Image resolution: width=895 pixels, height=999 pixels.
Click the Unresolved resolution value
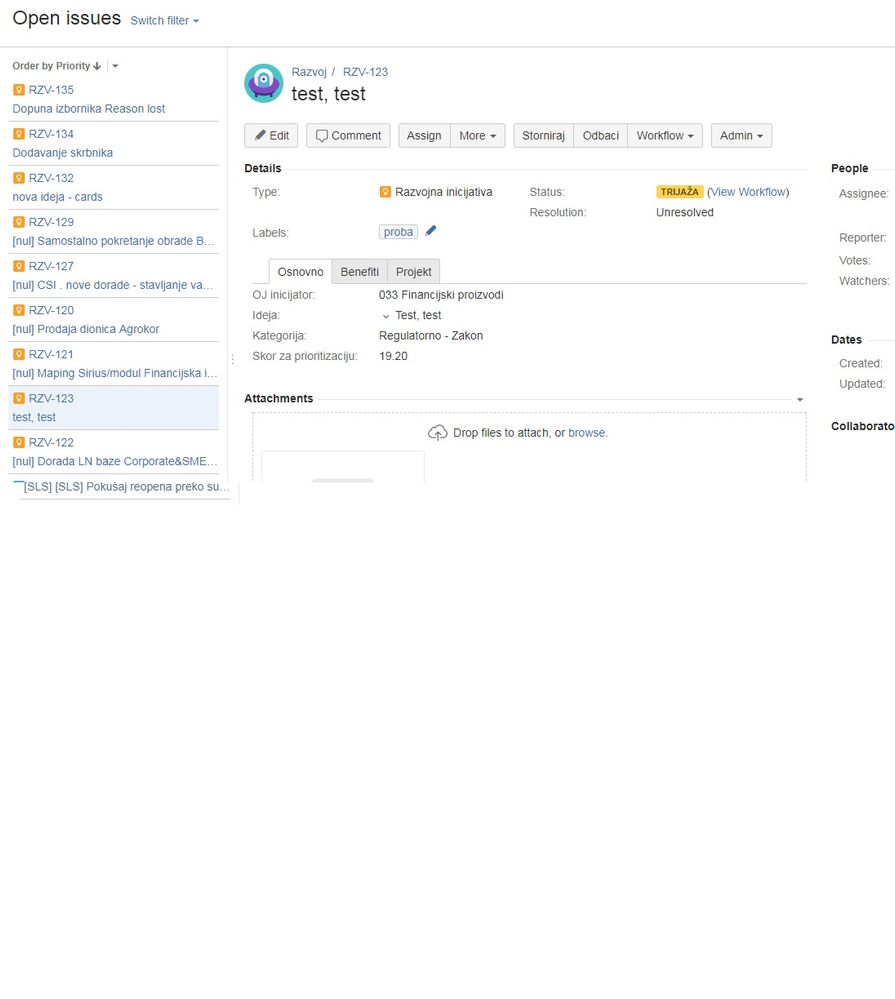click(685, 212)
